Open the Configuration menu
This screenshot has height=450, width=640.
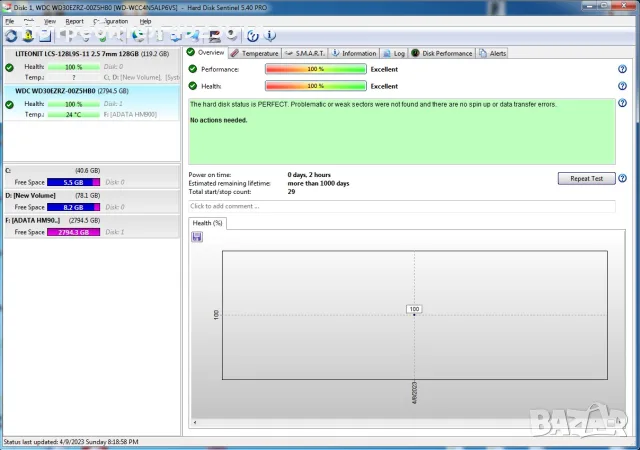[x=111, y=21]
